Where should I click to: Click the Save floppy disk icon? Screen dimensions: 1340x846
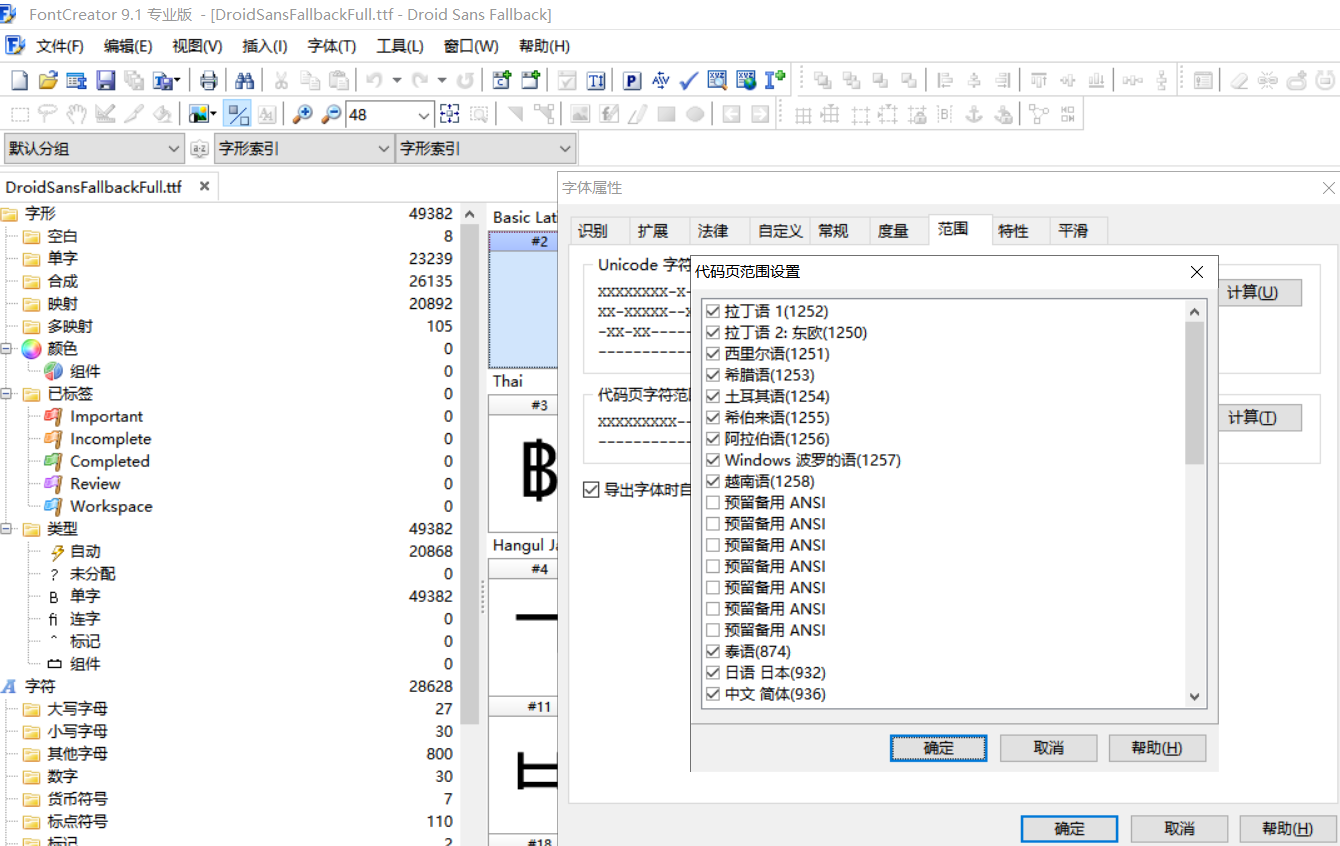(x=105, y=81)
